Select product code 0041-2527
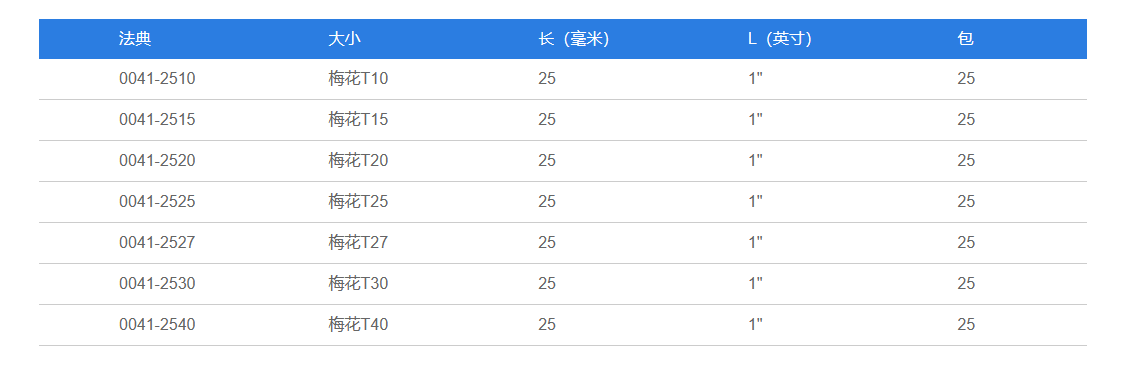 157,242
